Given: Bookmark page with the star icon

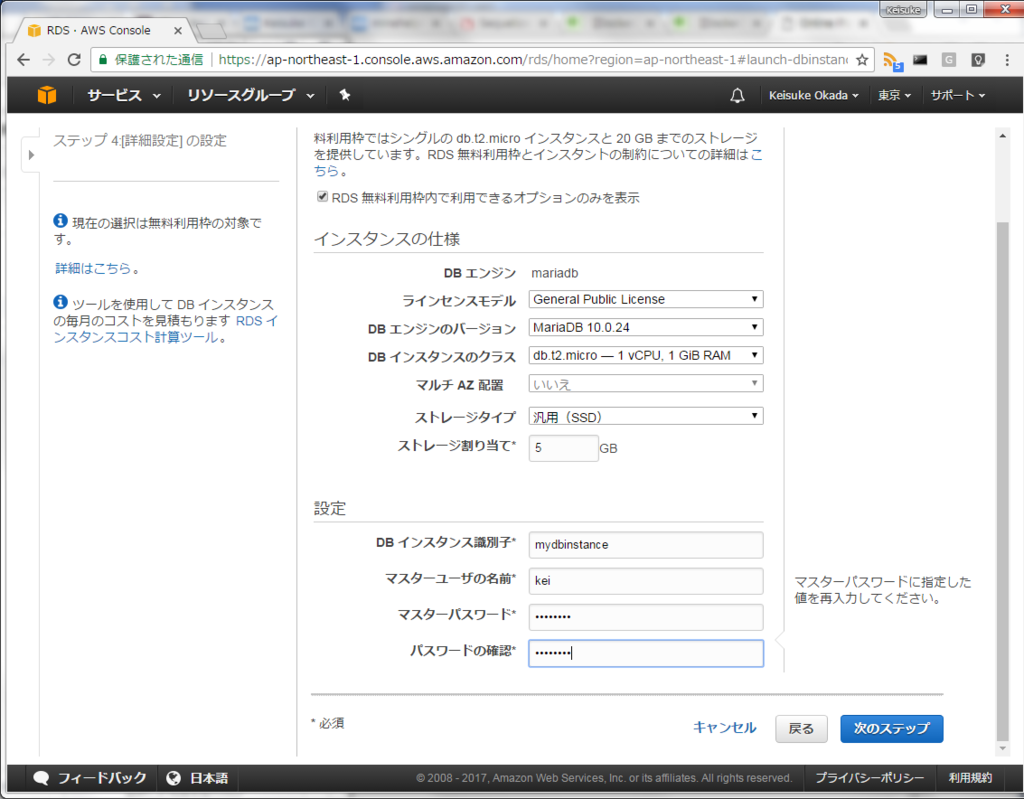Looking at the screenshot, I should 862,59.
